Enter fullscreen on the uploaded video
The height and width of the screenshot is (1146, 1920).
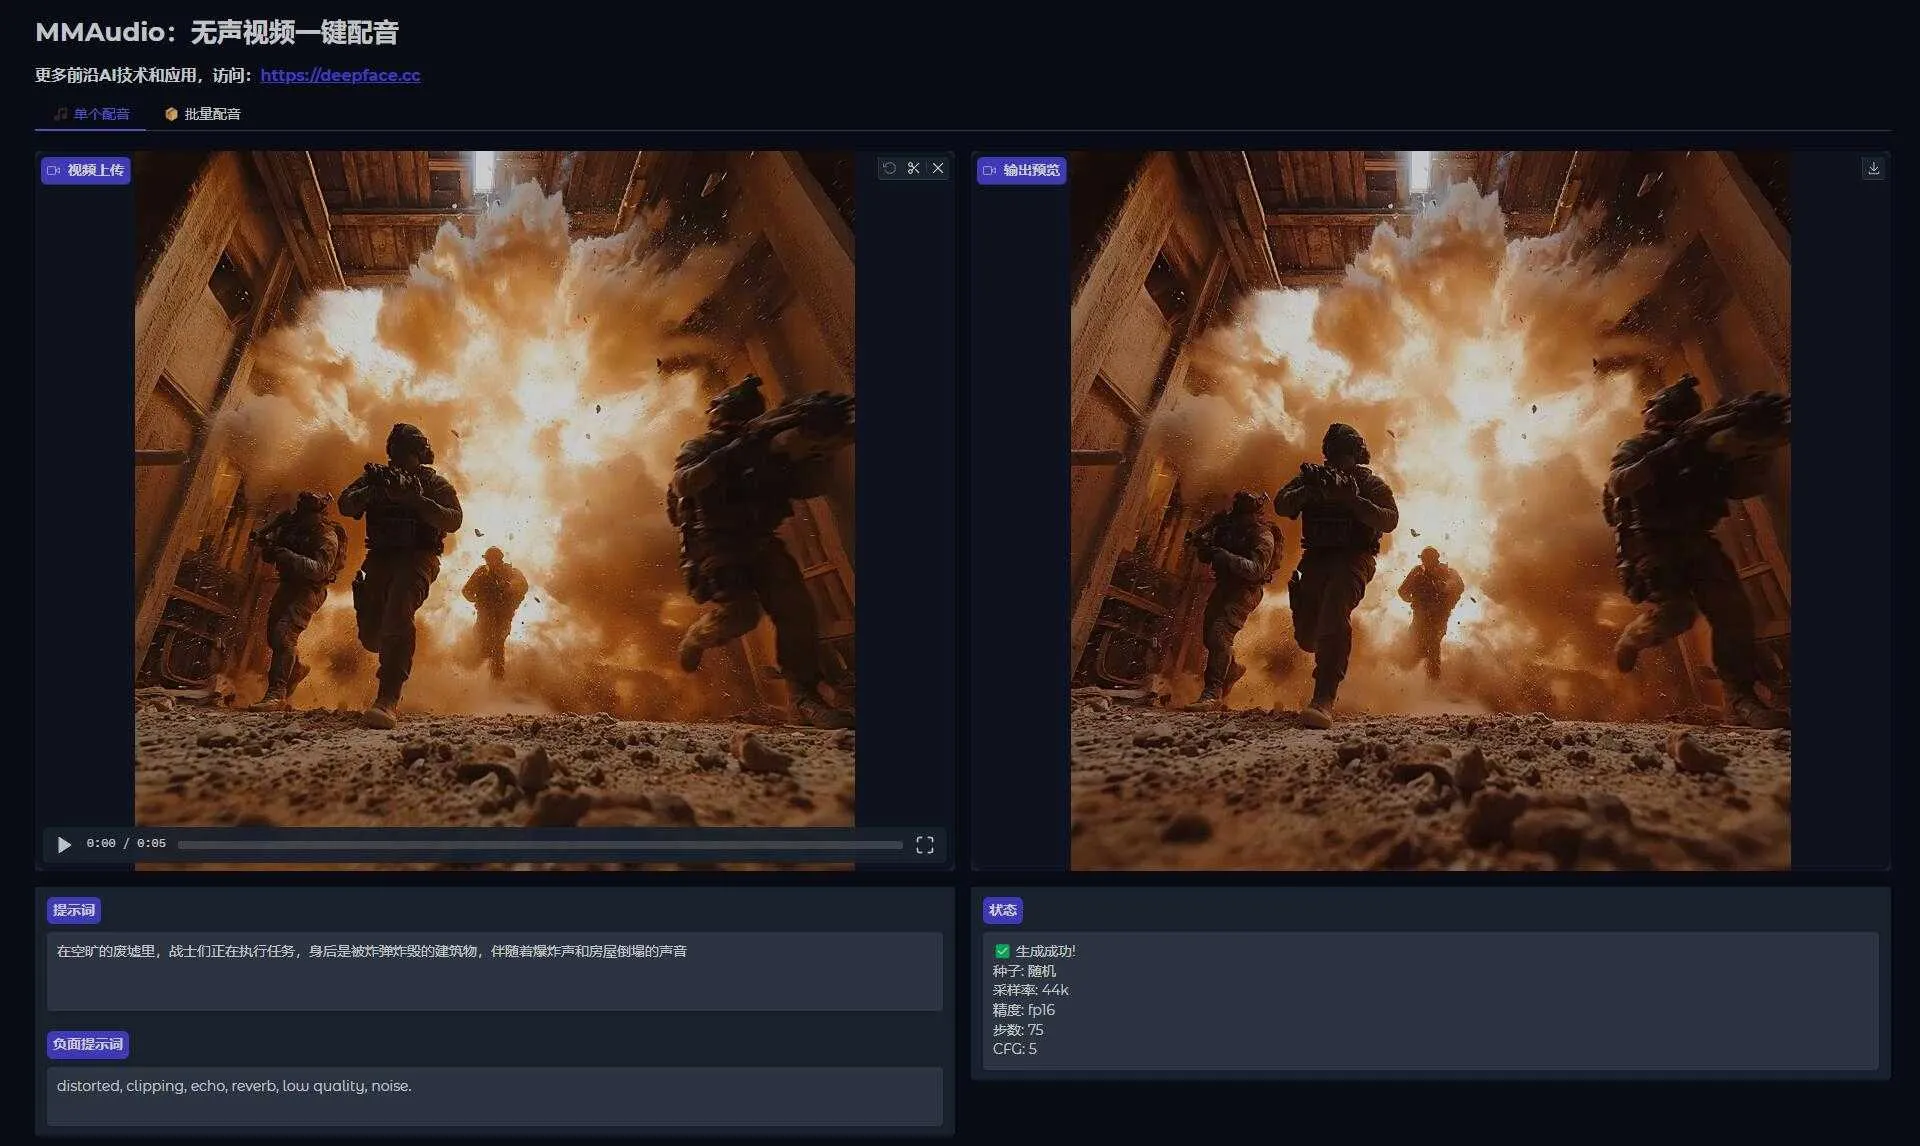[925, 845]
